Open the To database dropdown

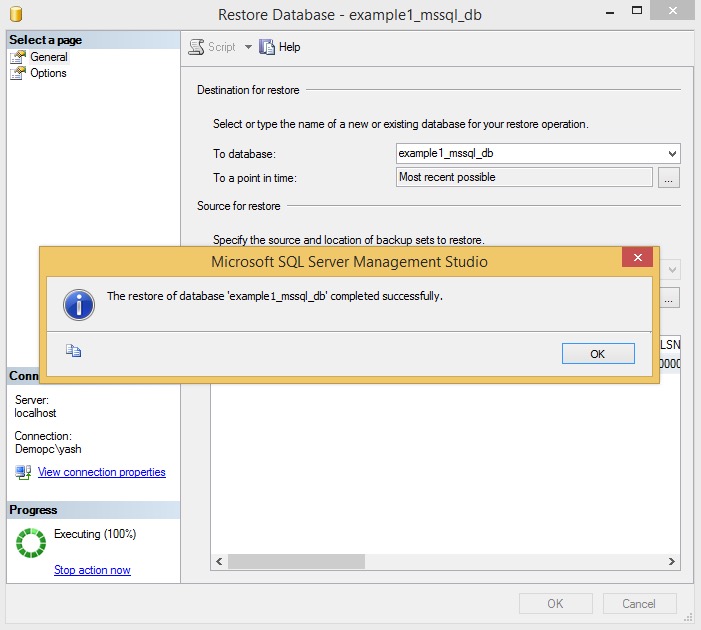[671, 154]
